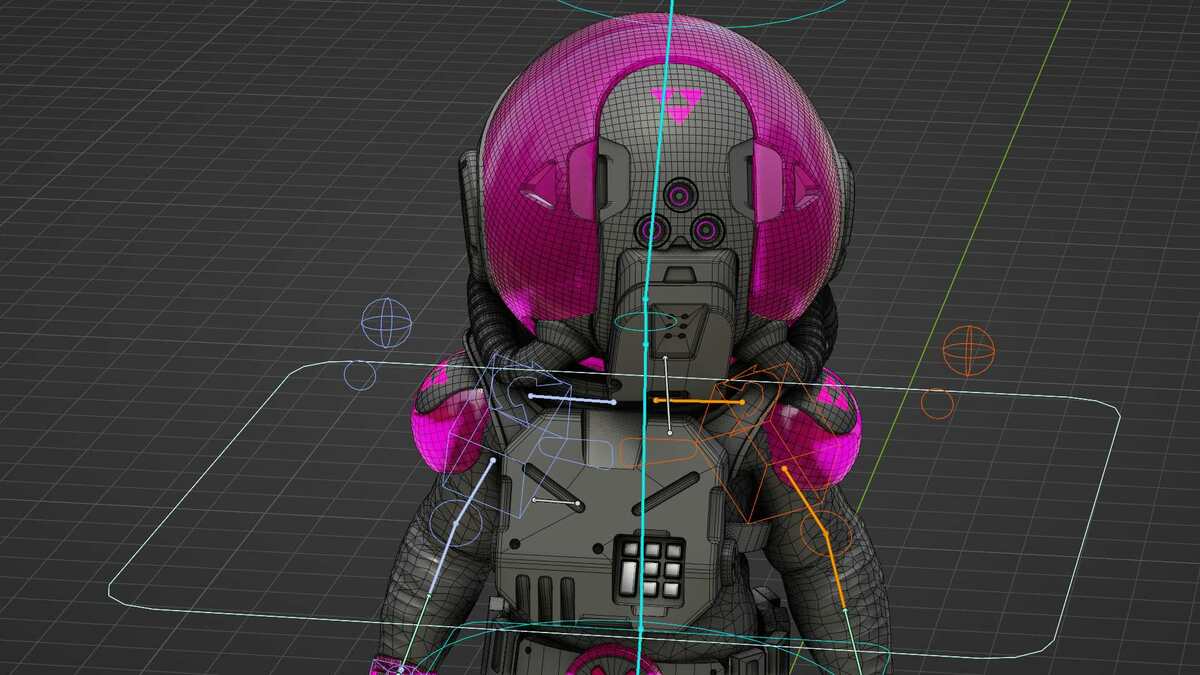The height and width of the screenshot is (675, 1200).
Task: Click the small blue circle control below the blue sphere
Action: coord(360,375)
